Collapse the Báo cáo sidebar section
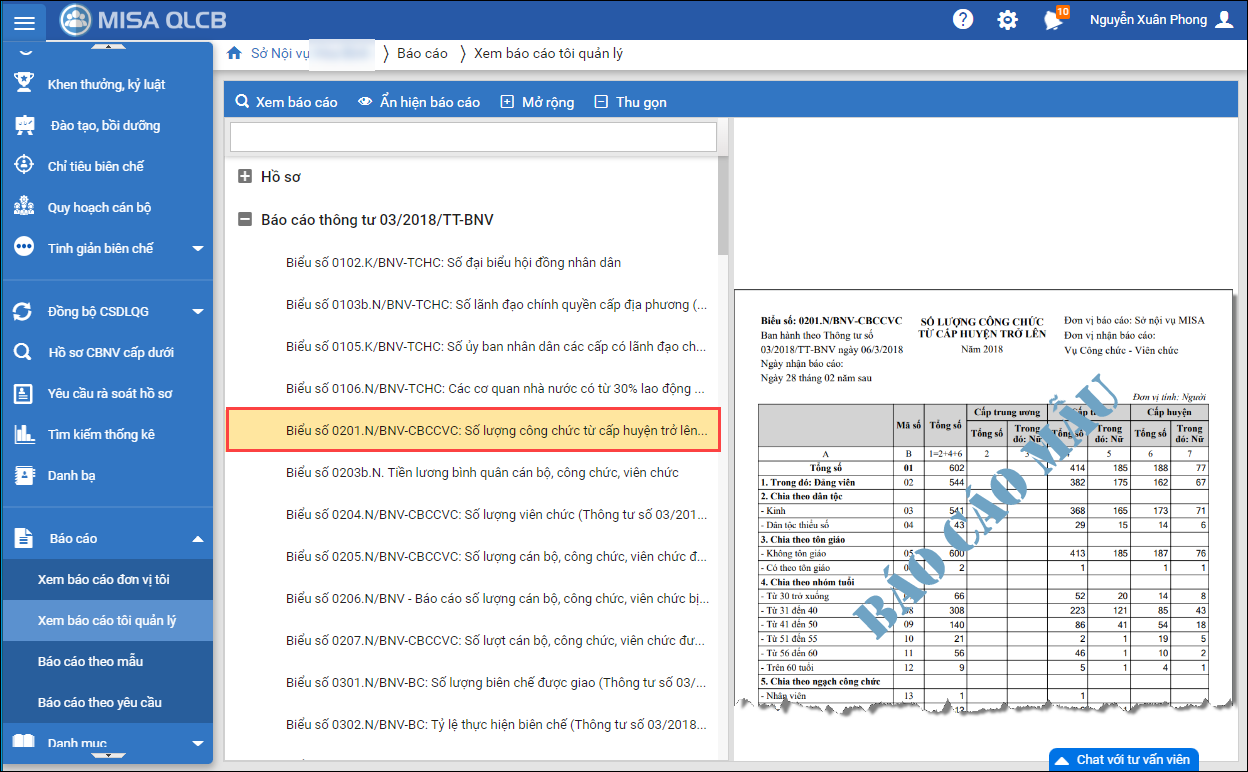The height and width of the screenshot is (772, 1248). [x=197, y=539]
